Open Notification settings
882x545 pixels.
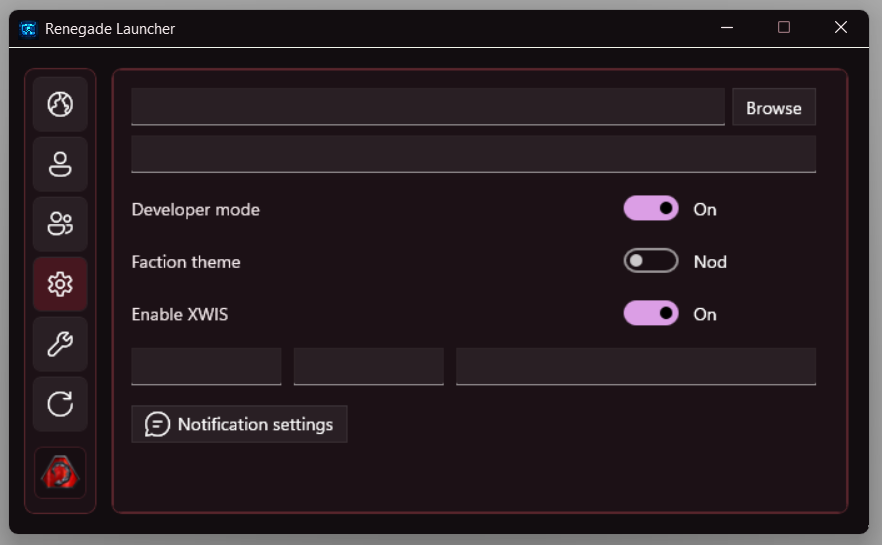(x=240, y=424)
